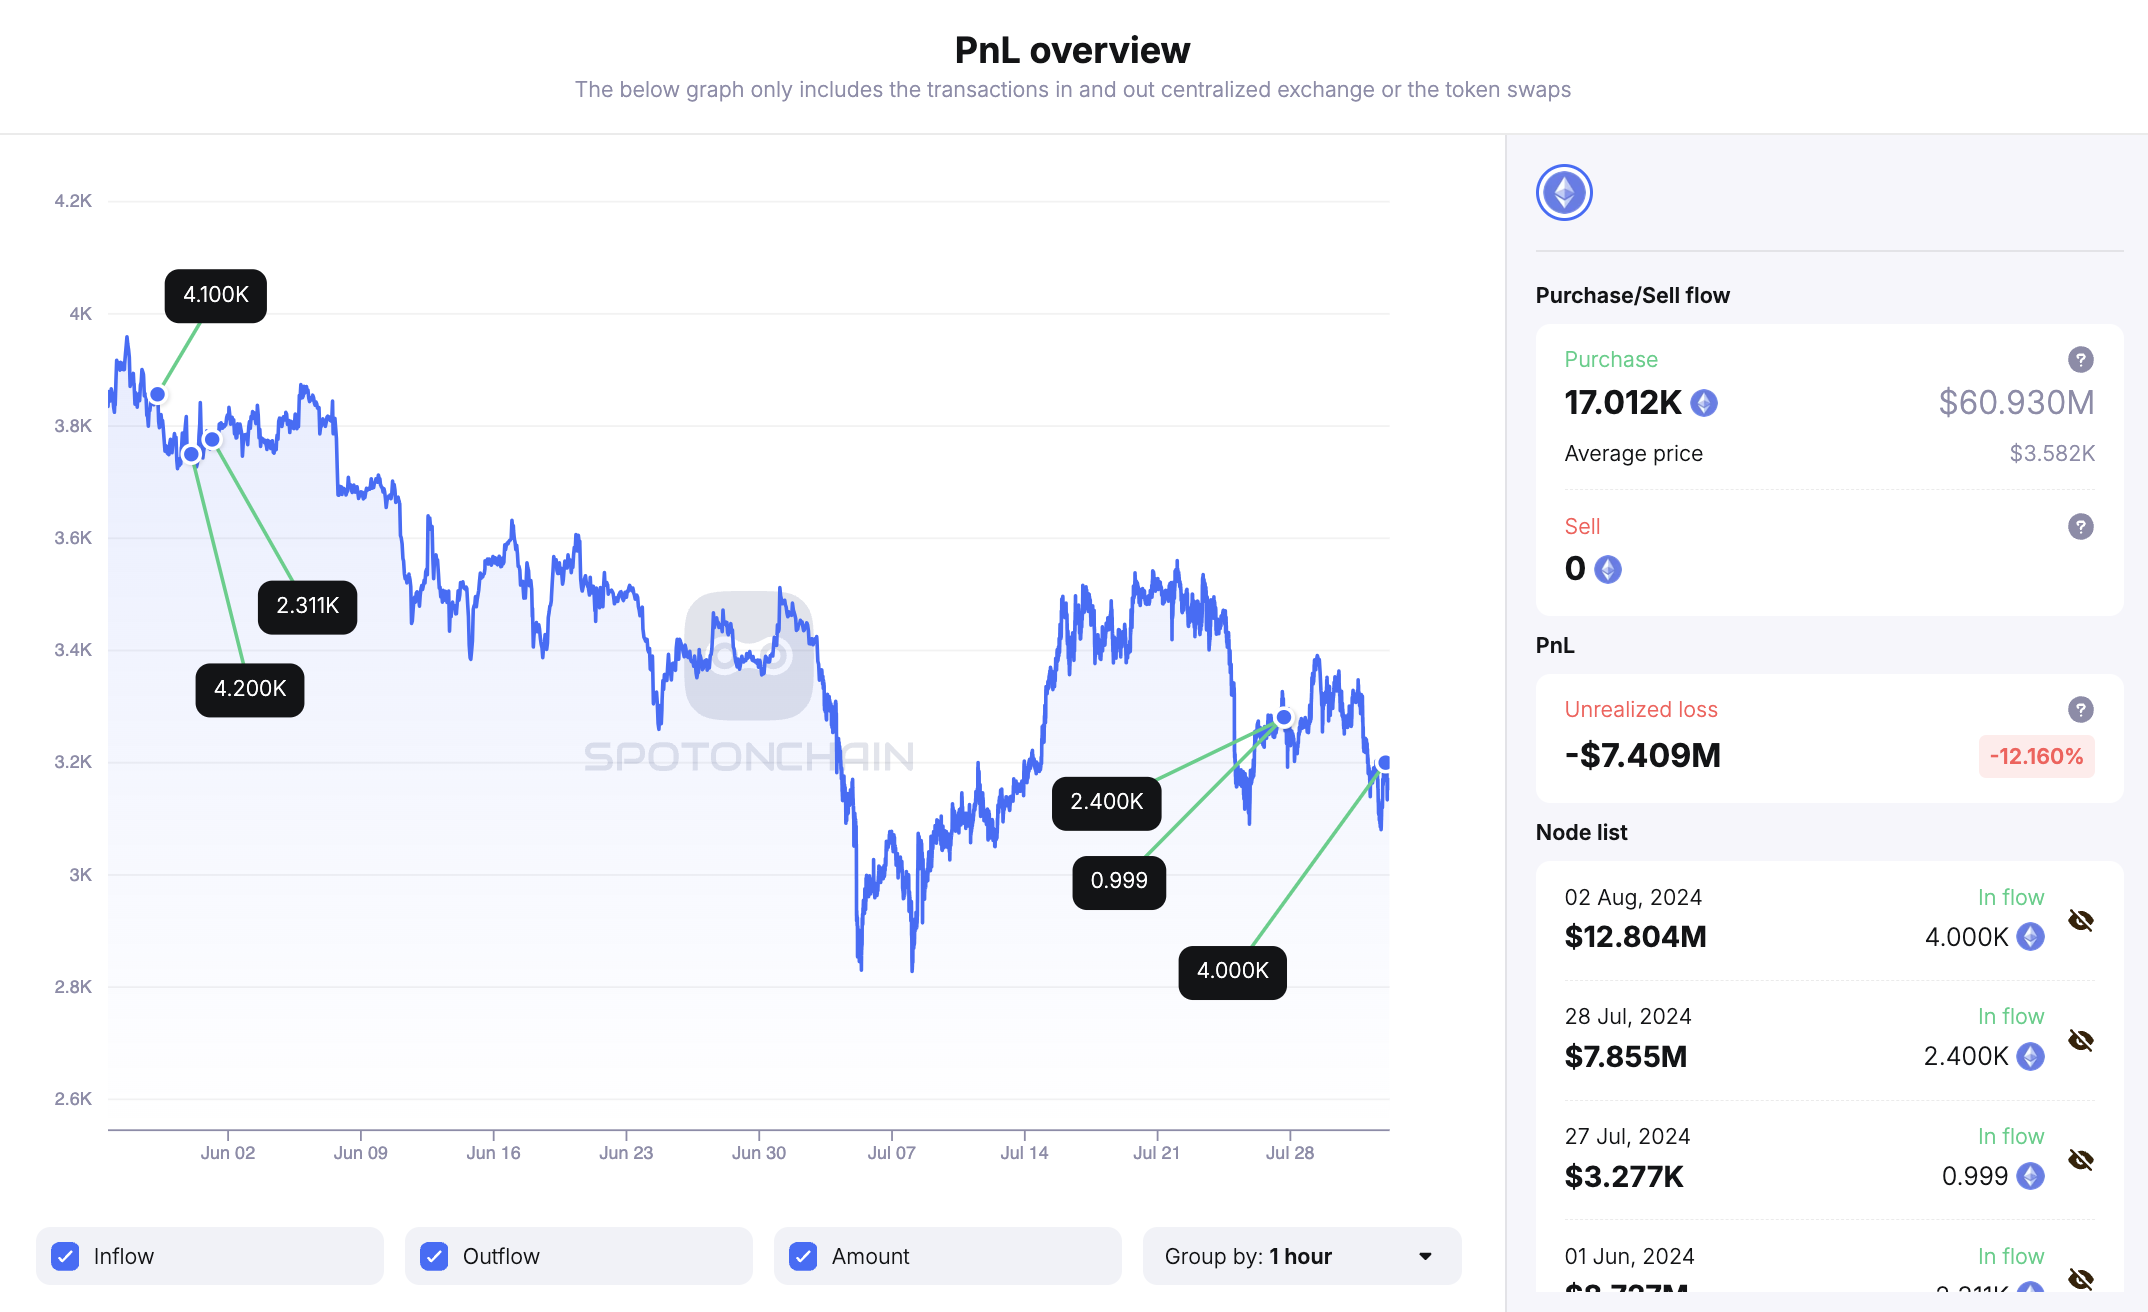This screenshot has height=1312, width=2148.
Task: Uncheck the Outflow checkbox
Action: tap(434, 1256)
